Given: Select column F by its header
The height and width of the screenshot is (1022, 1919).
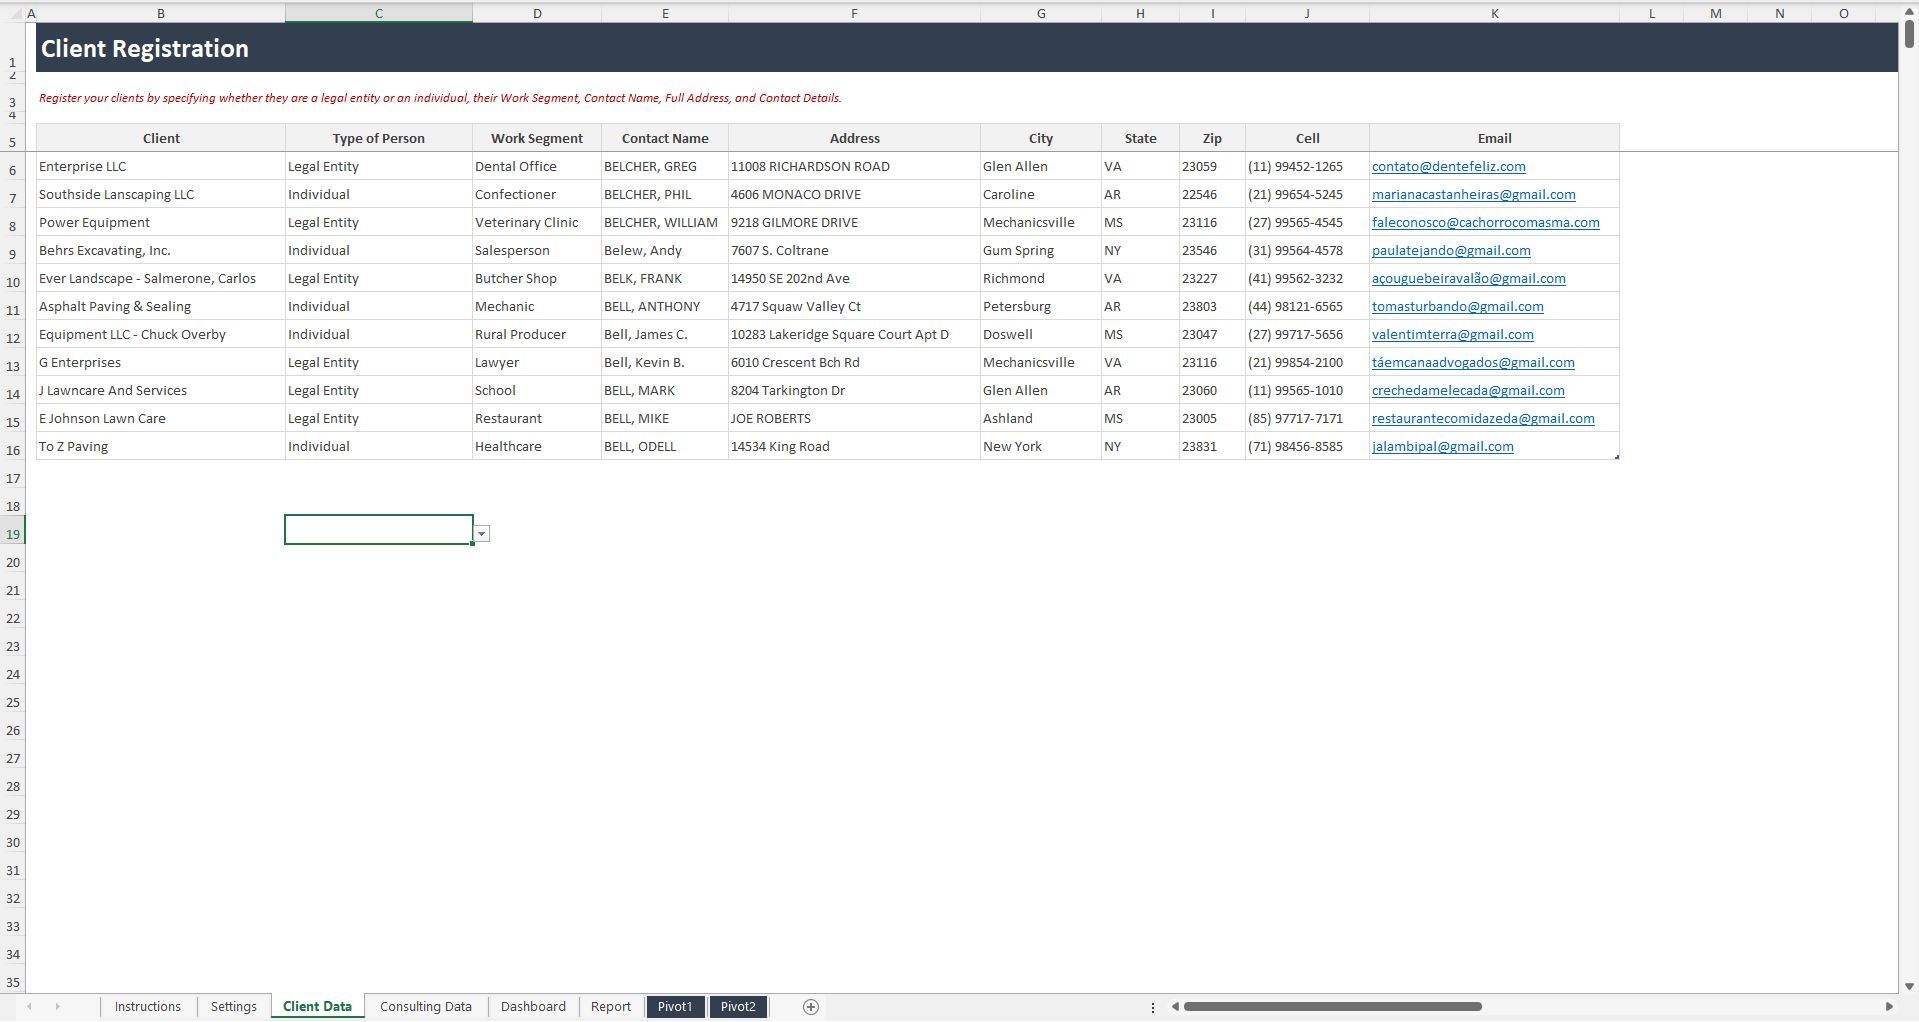Looking at the screenshot, I should (x=855, y=13).
